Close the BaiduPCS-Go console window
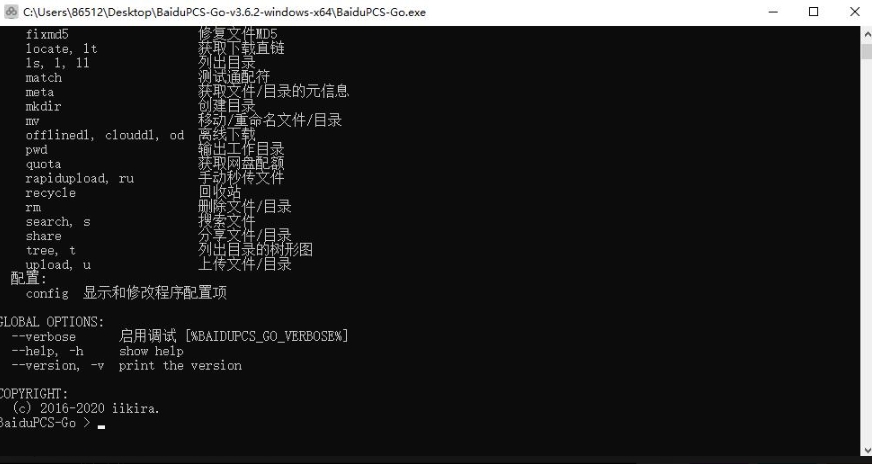The image size is (872, 464). [855, 12]
